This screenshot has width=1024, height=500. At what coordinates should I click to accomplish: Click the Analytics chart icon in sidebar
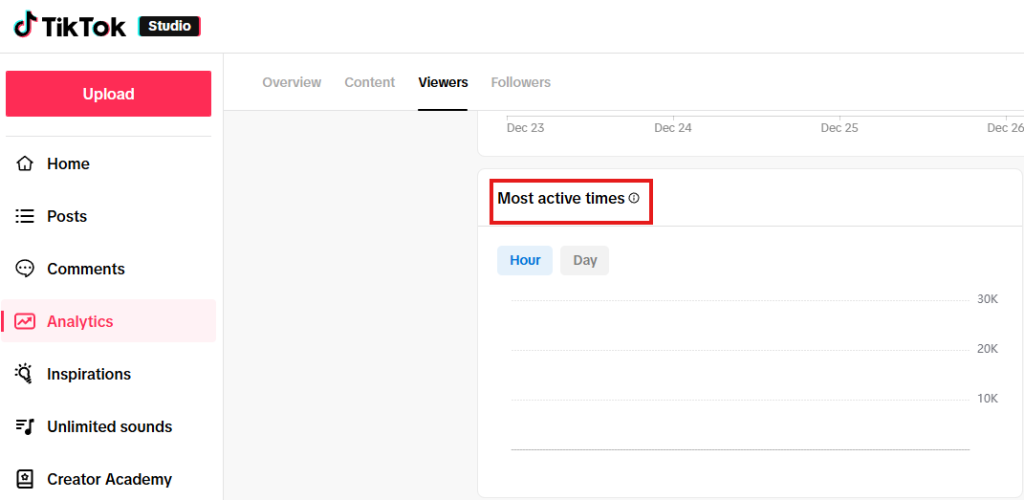click(x=25, y=322)
